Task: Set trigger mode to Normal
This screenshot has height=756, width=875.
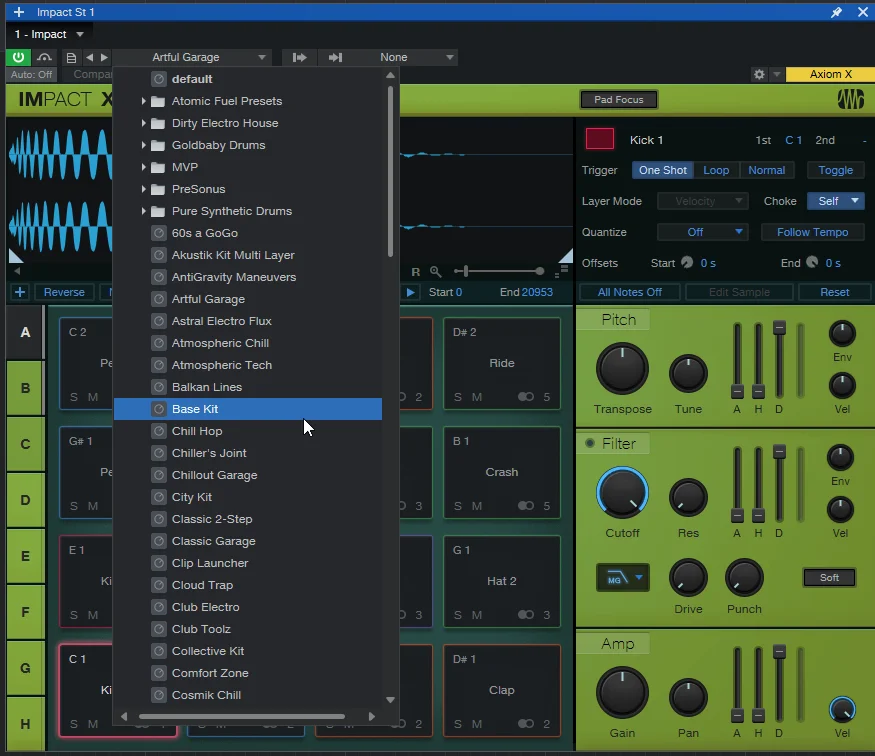Action: (766, 170)
